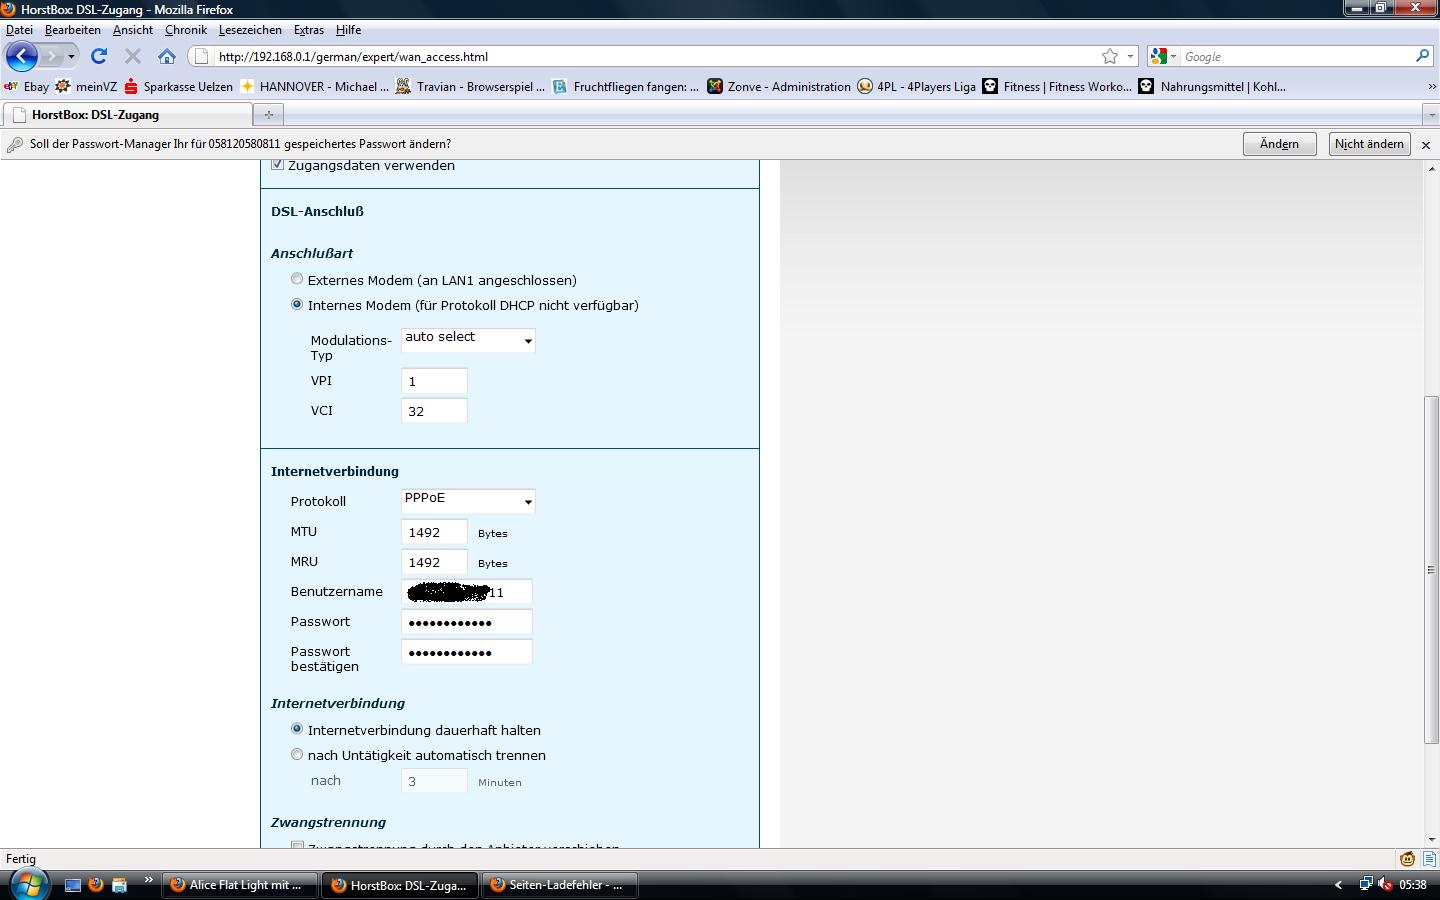Image resolution: width=1440 pixels, height=900 pixels.
Task: Click the Nicht ändern button
Action: pos(1368,144)
